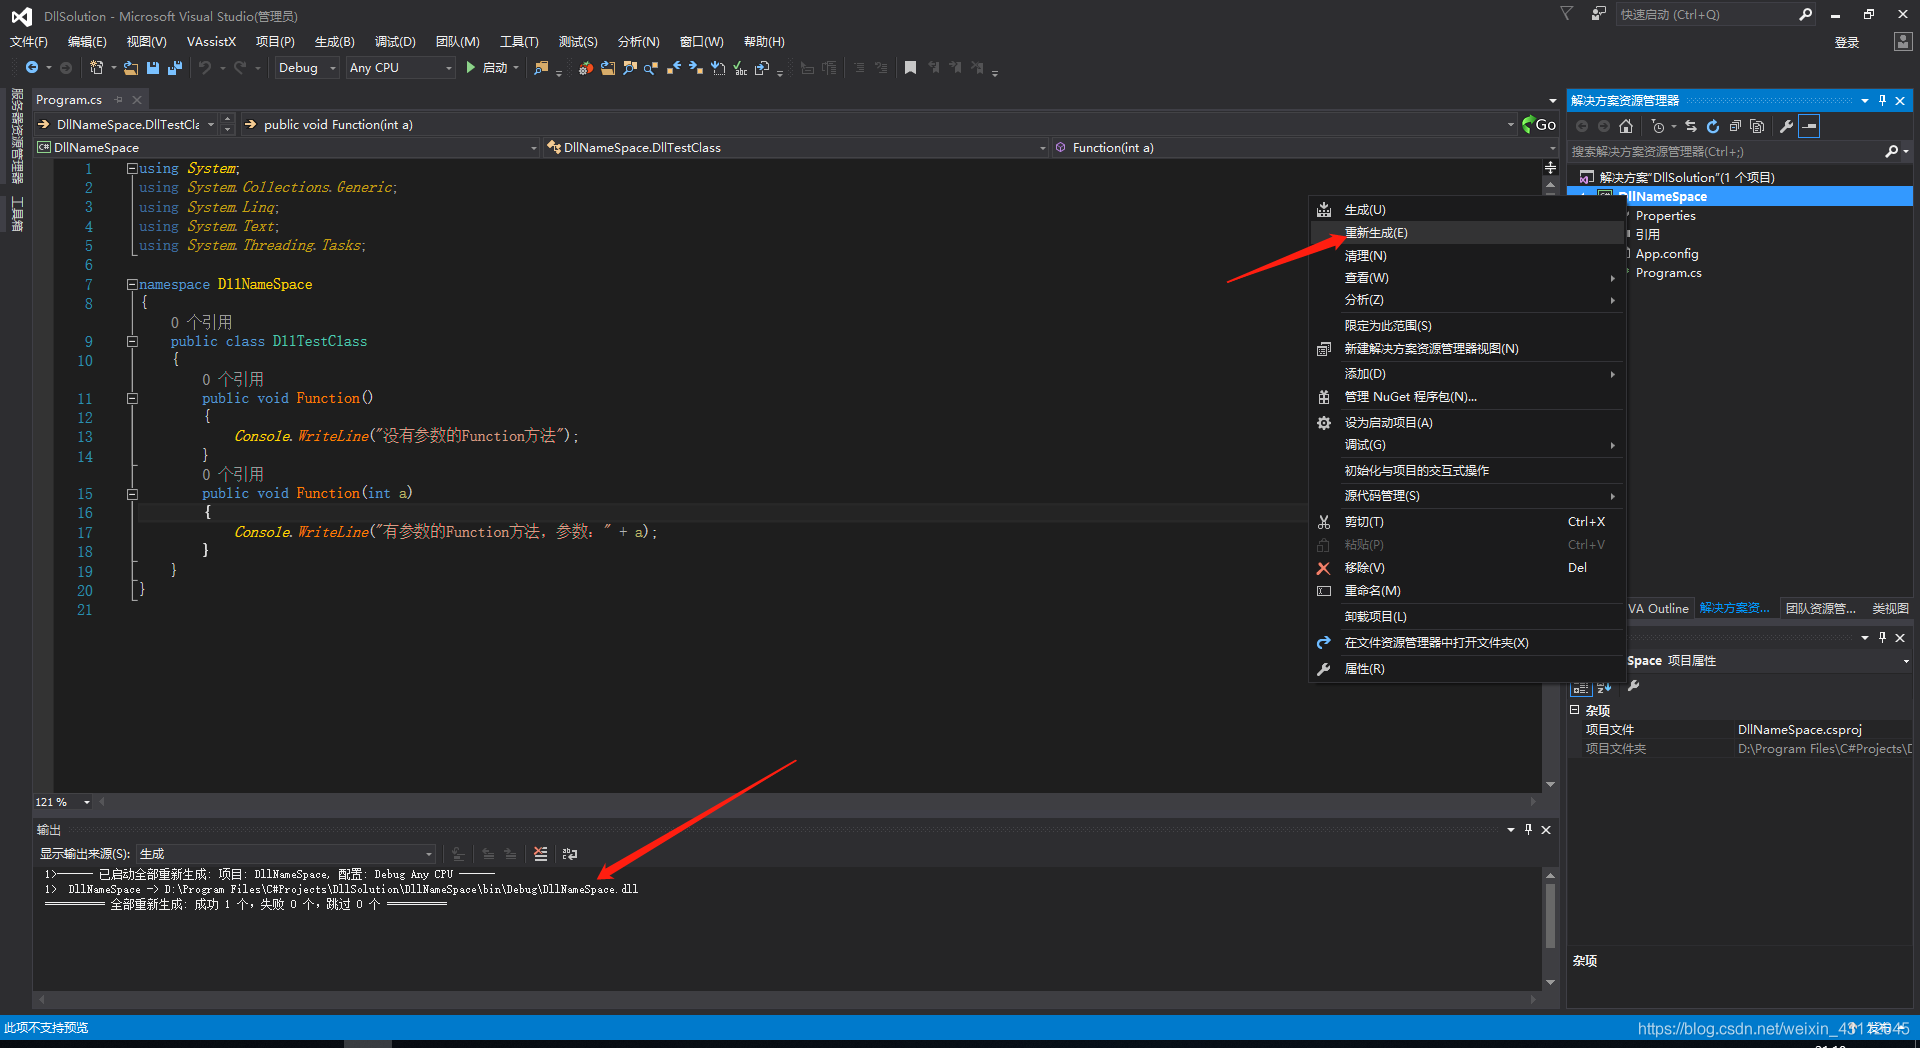1920x1048 pixels.
Task: Click the Output panel vertical scrollbar thumb
Action: (1550, 915)
